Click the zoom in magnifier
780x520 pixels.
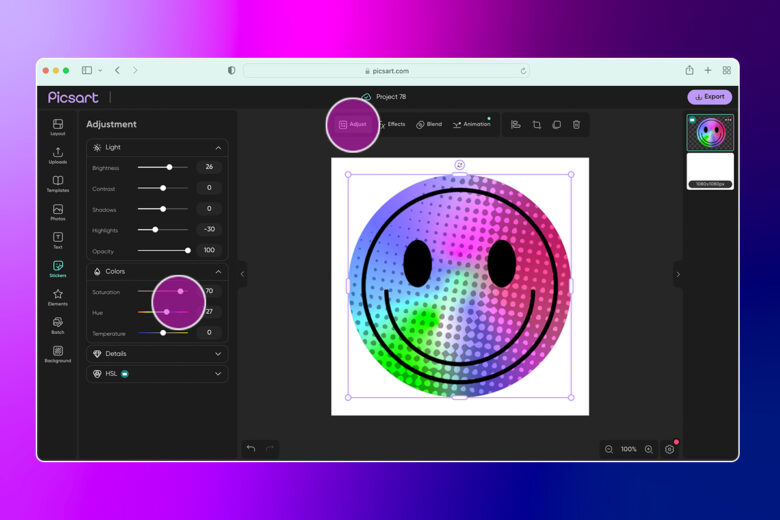tap(649, 449)
